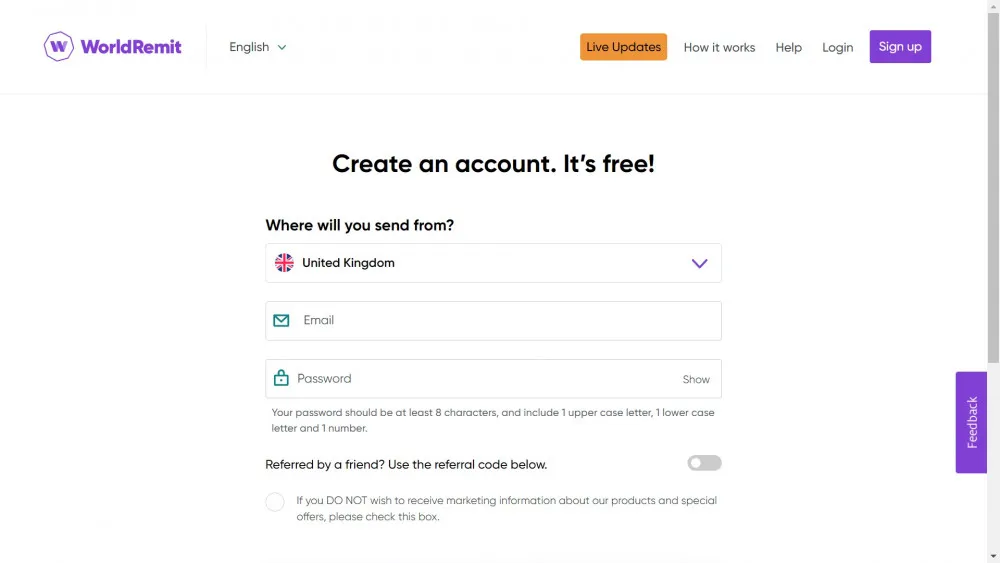Screen dimensions: 1000x563
Task: Open the orange Live Updates button
Action: point(623,47)
